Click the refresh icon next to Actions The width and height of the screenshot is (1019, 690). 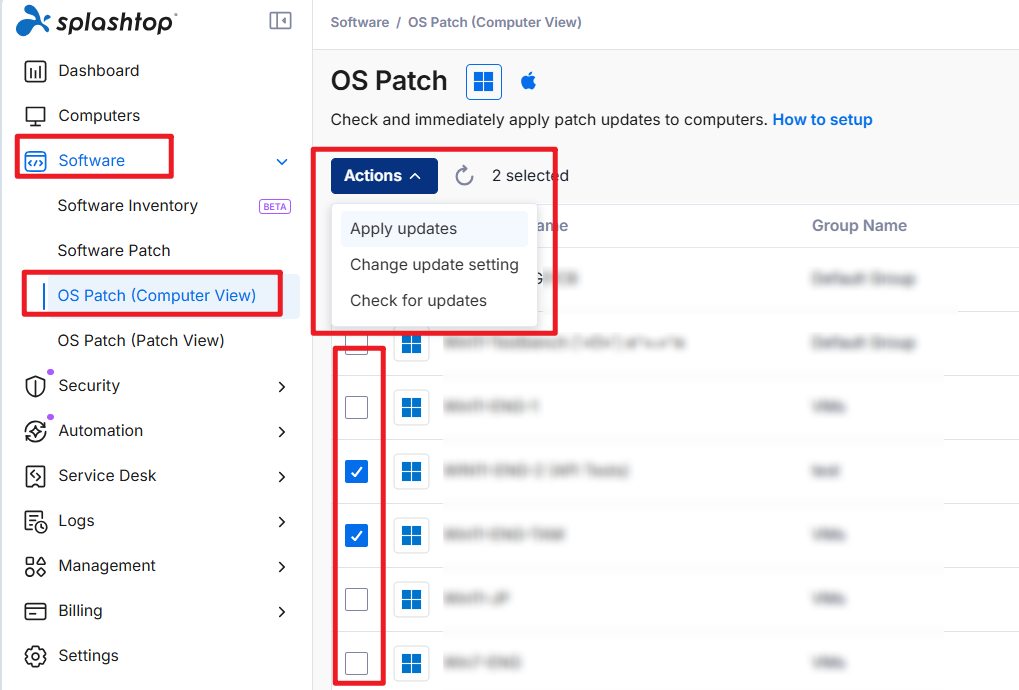pyautogui.click(x=464, y=175)
